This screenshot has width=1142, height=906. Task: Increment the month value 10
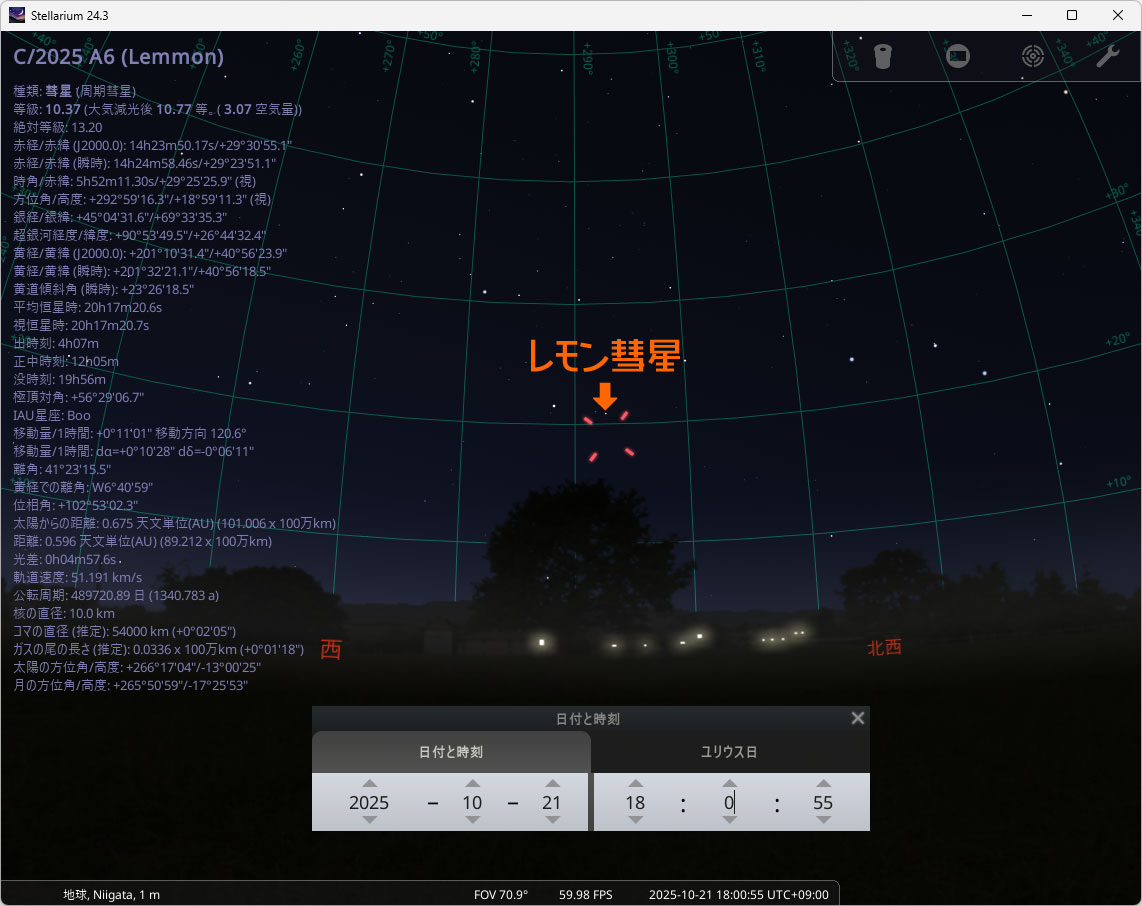472,784
